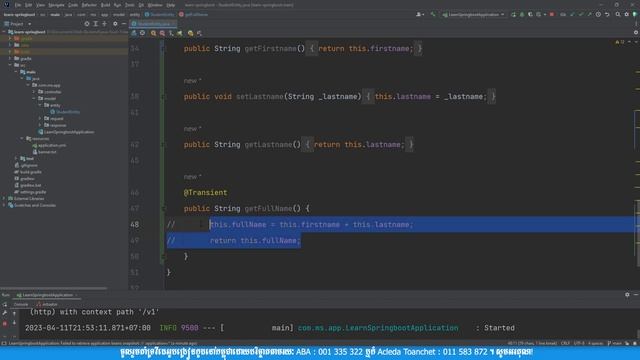
Task: Click the hammer Build Project icon
Action: (433, 14)
